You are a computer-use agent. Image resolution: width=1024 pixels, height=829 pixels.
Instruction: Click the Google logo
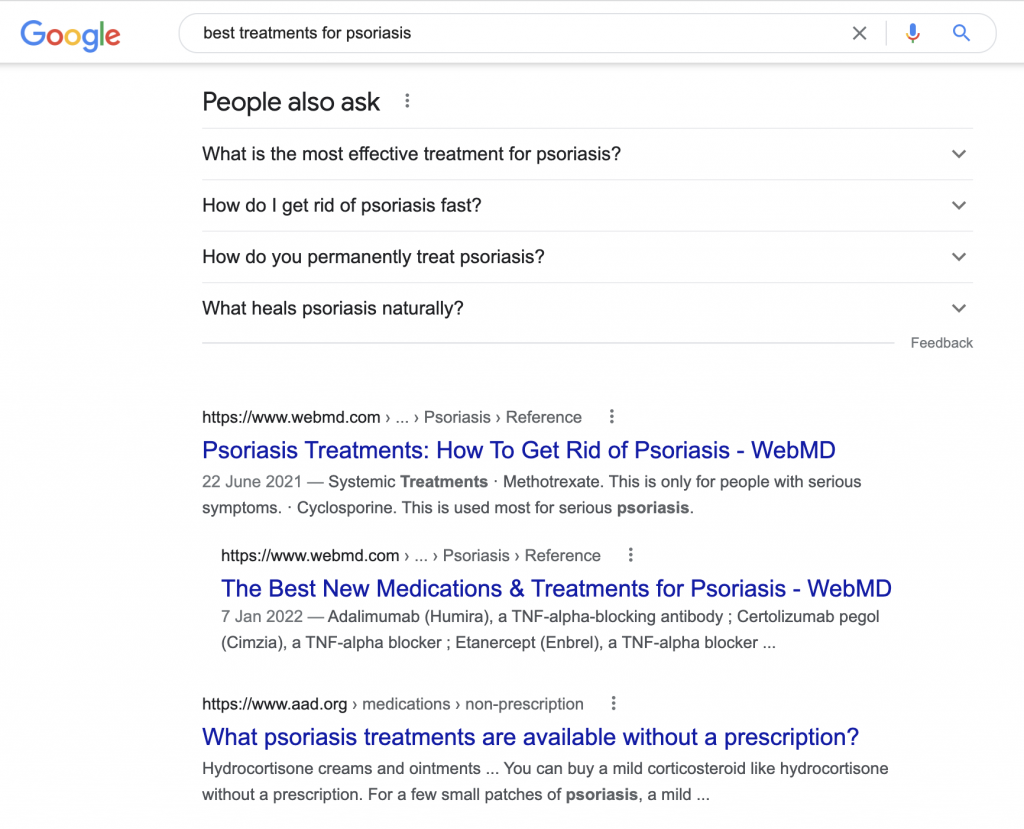pos(71,35)
